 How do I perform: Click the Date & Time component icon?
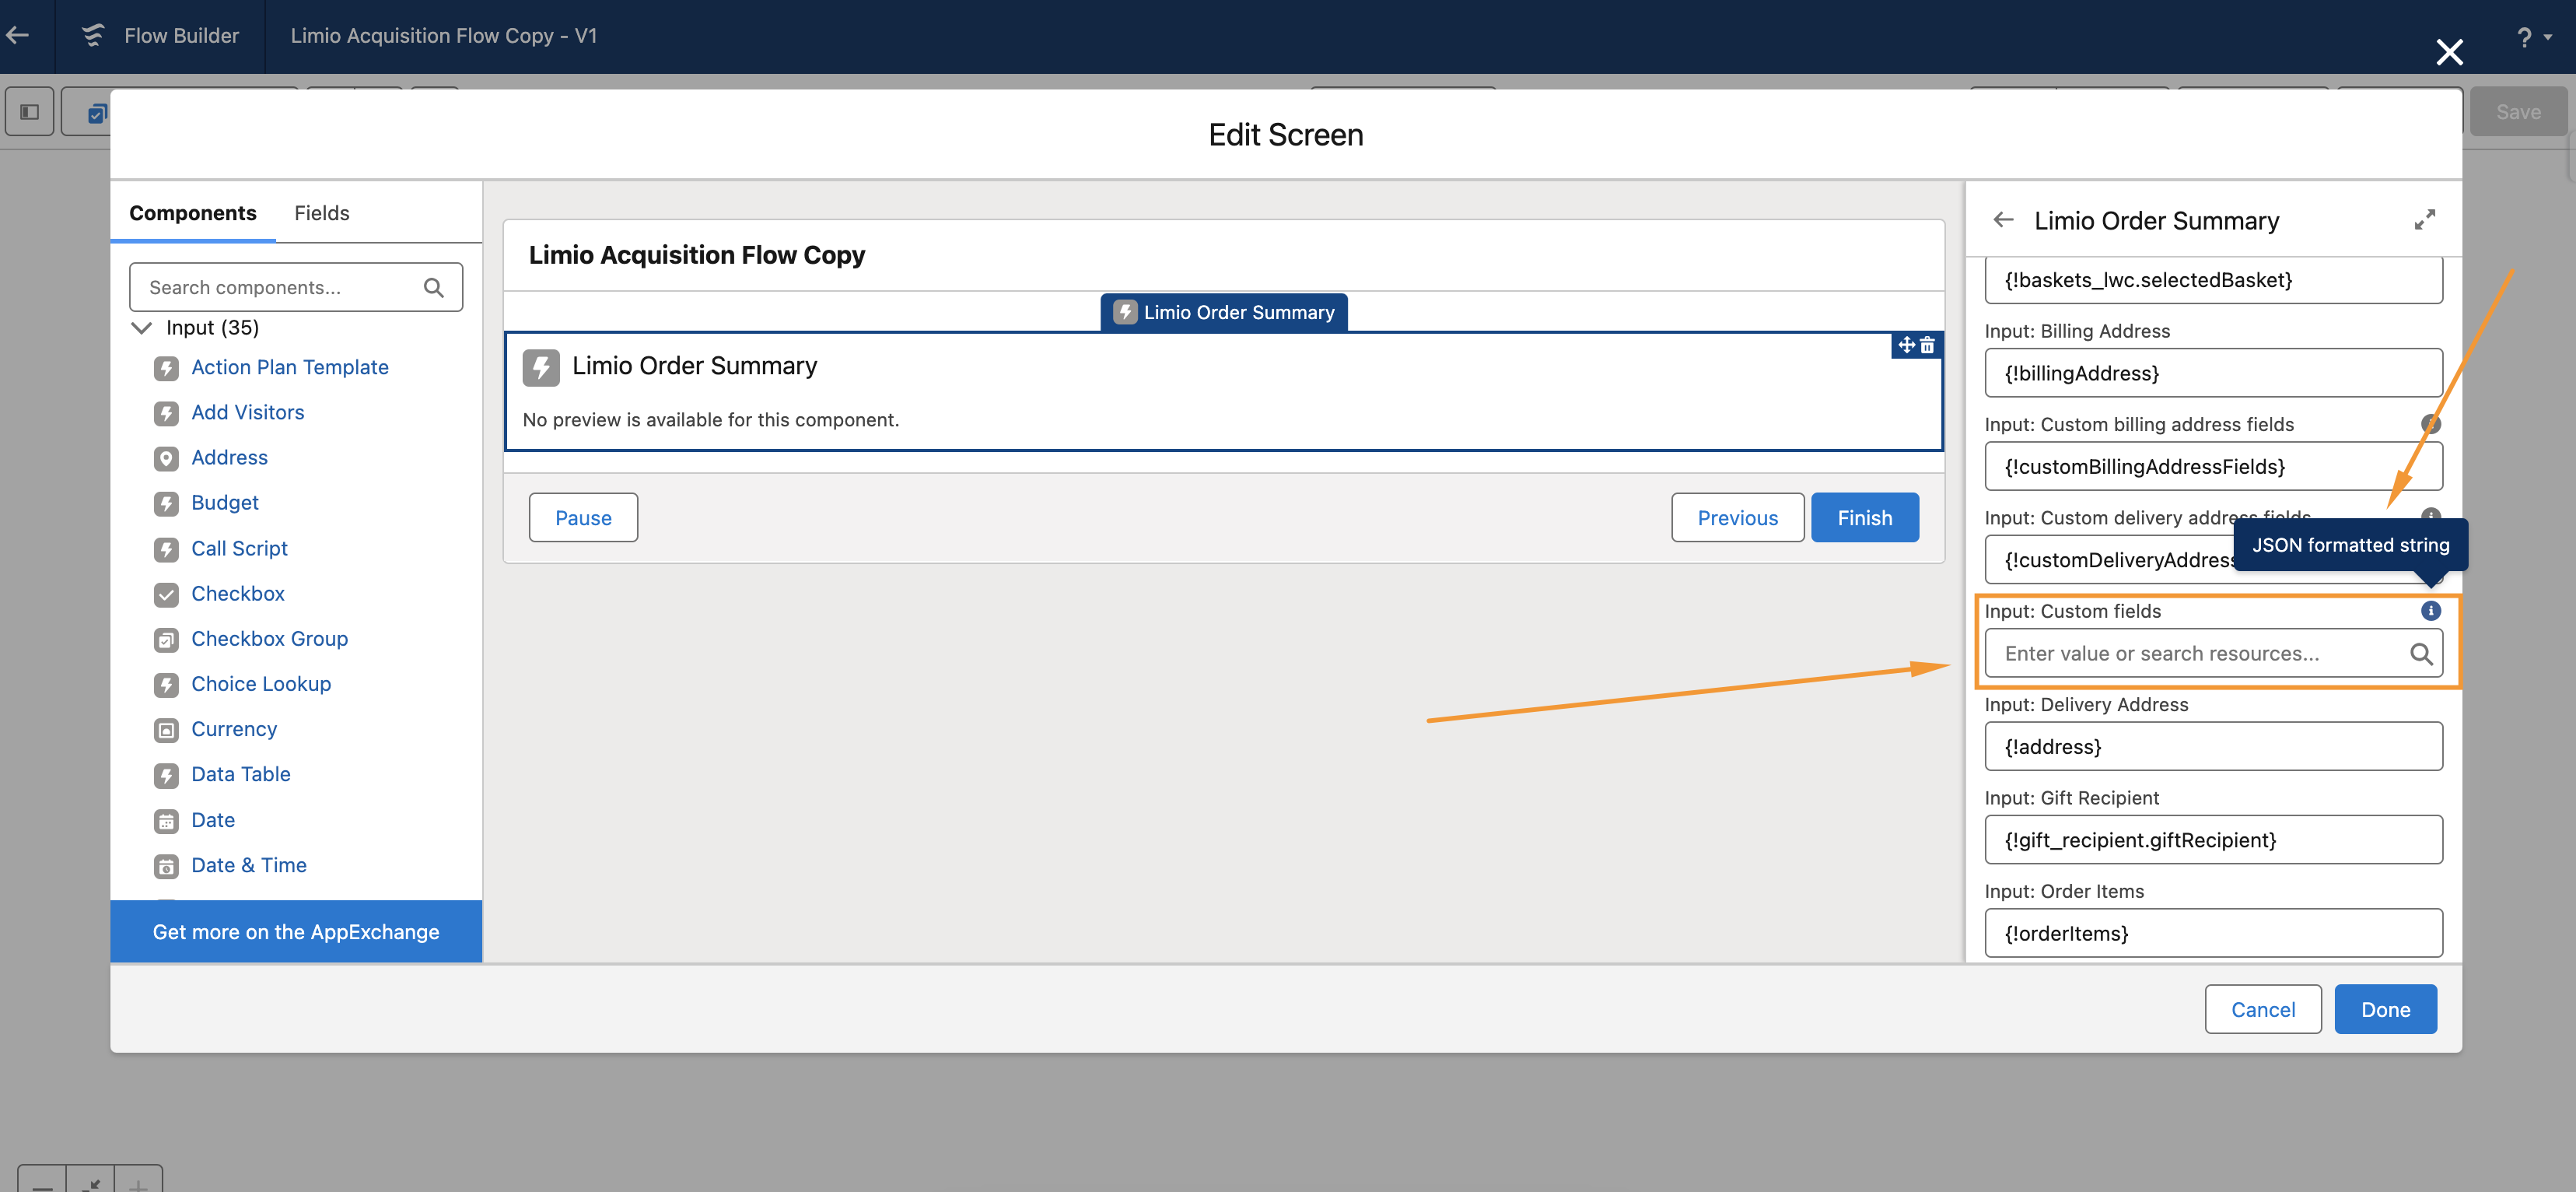(166, 866)
